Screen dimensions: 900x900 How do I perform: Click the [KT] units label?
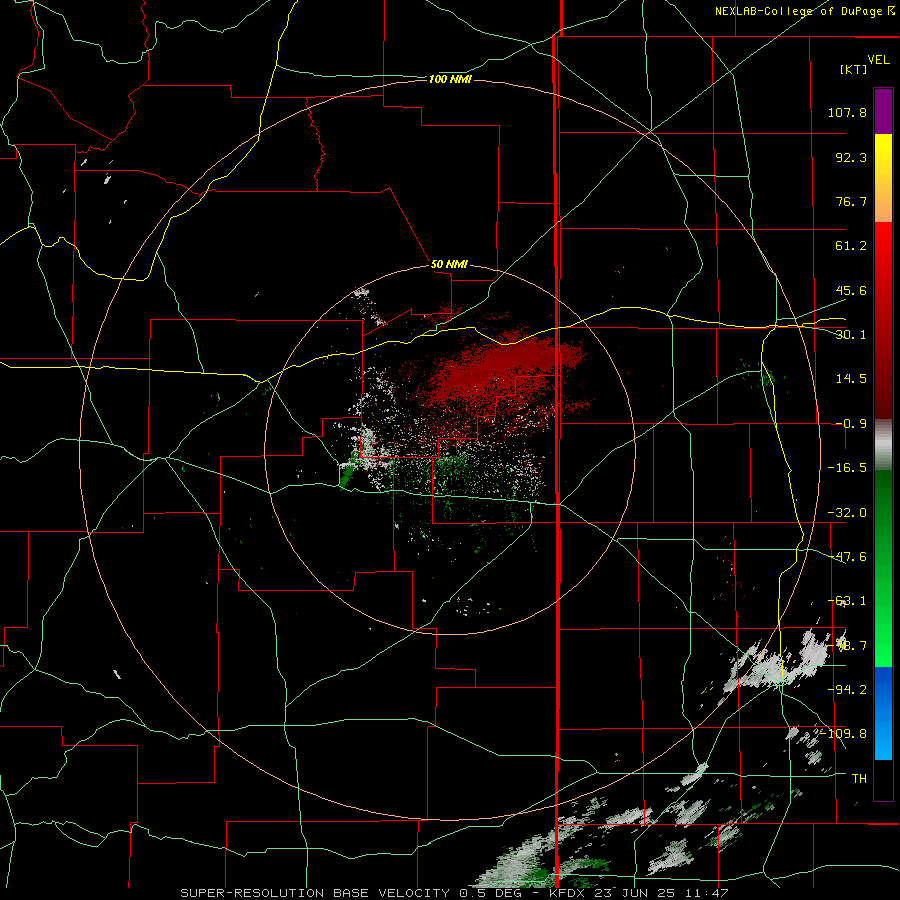(x=853, y=69)
